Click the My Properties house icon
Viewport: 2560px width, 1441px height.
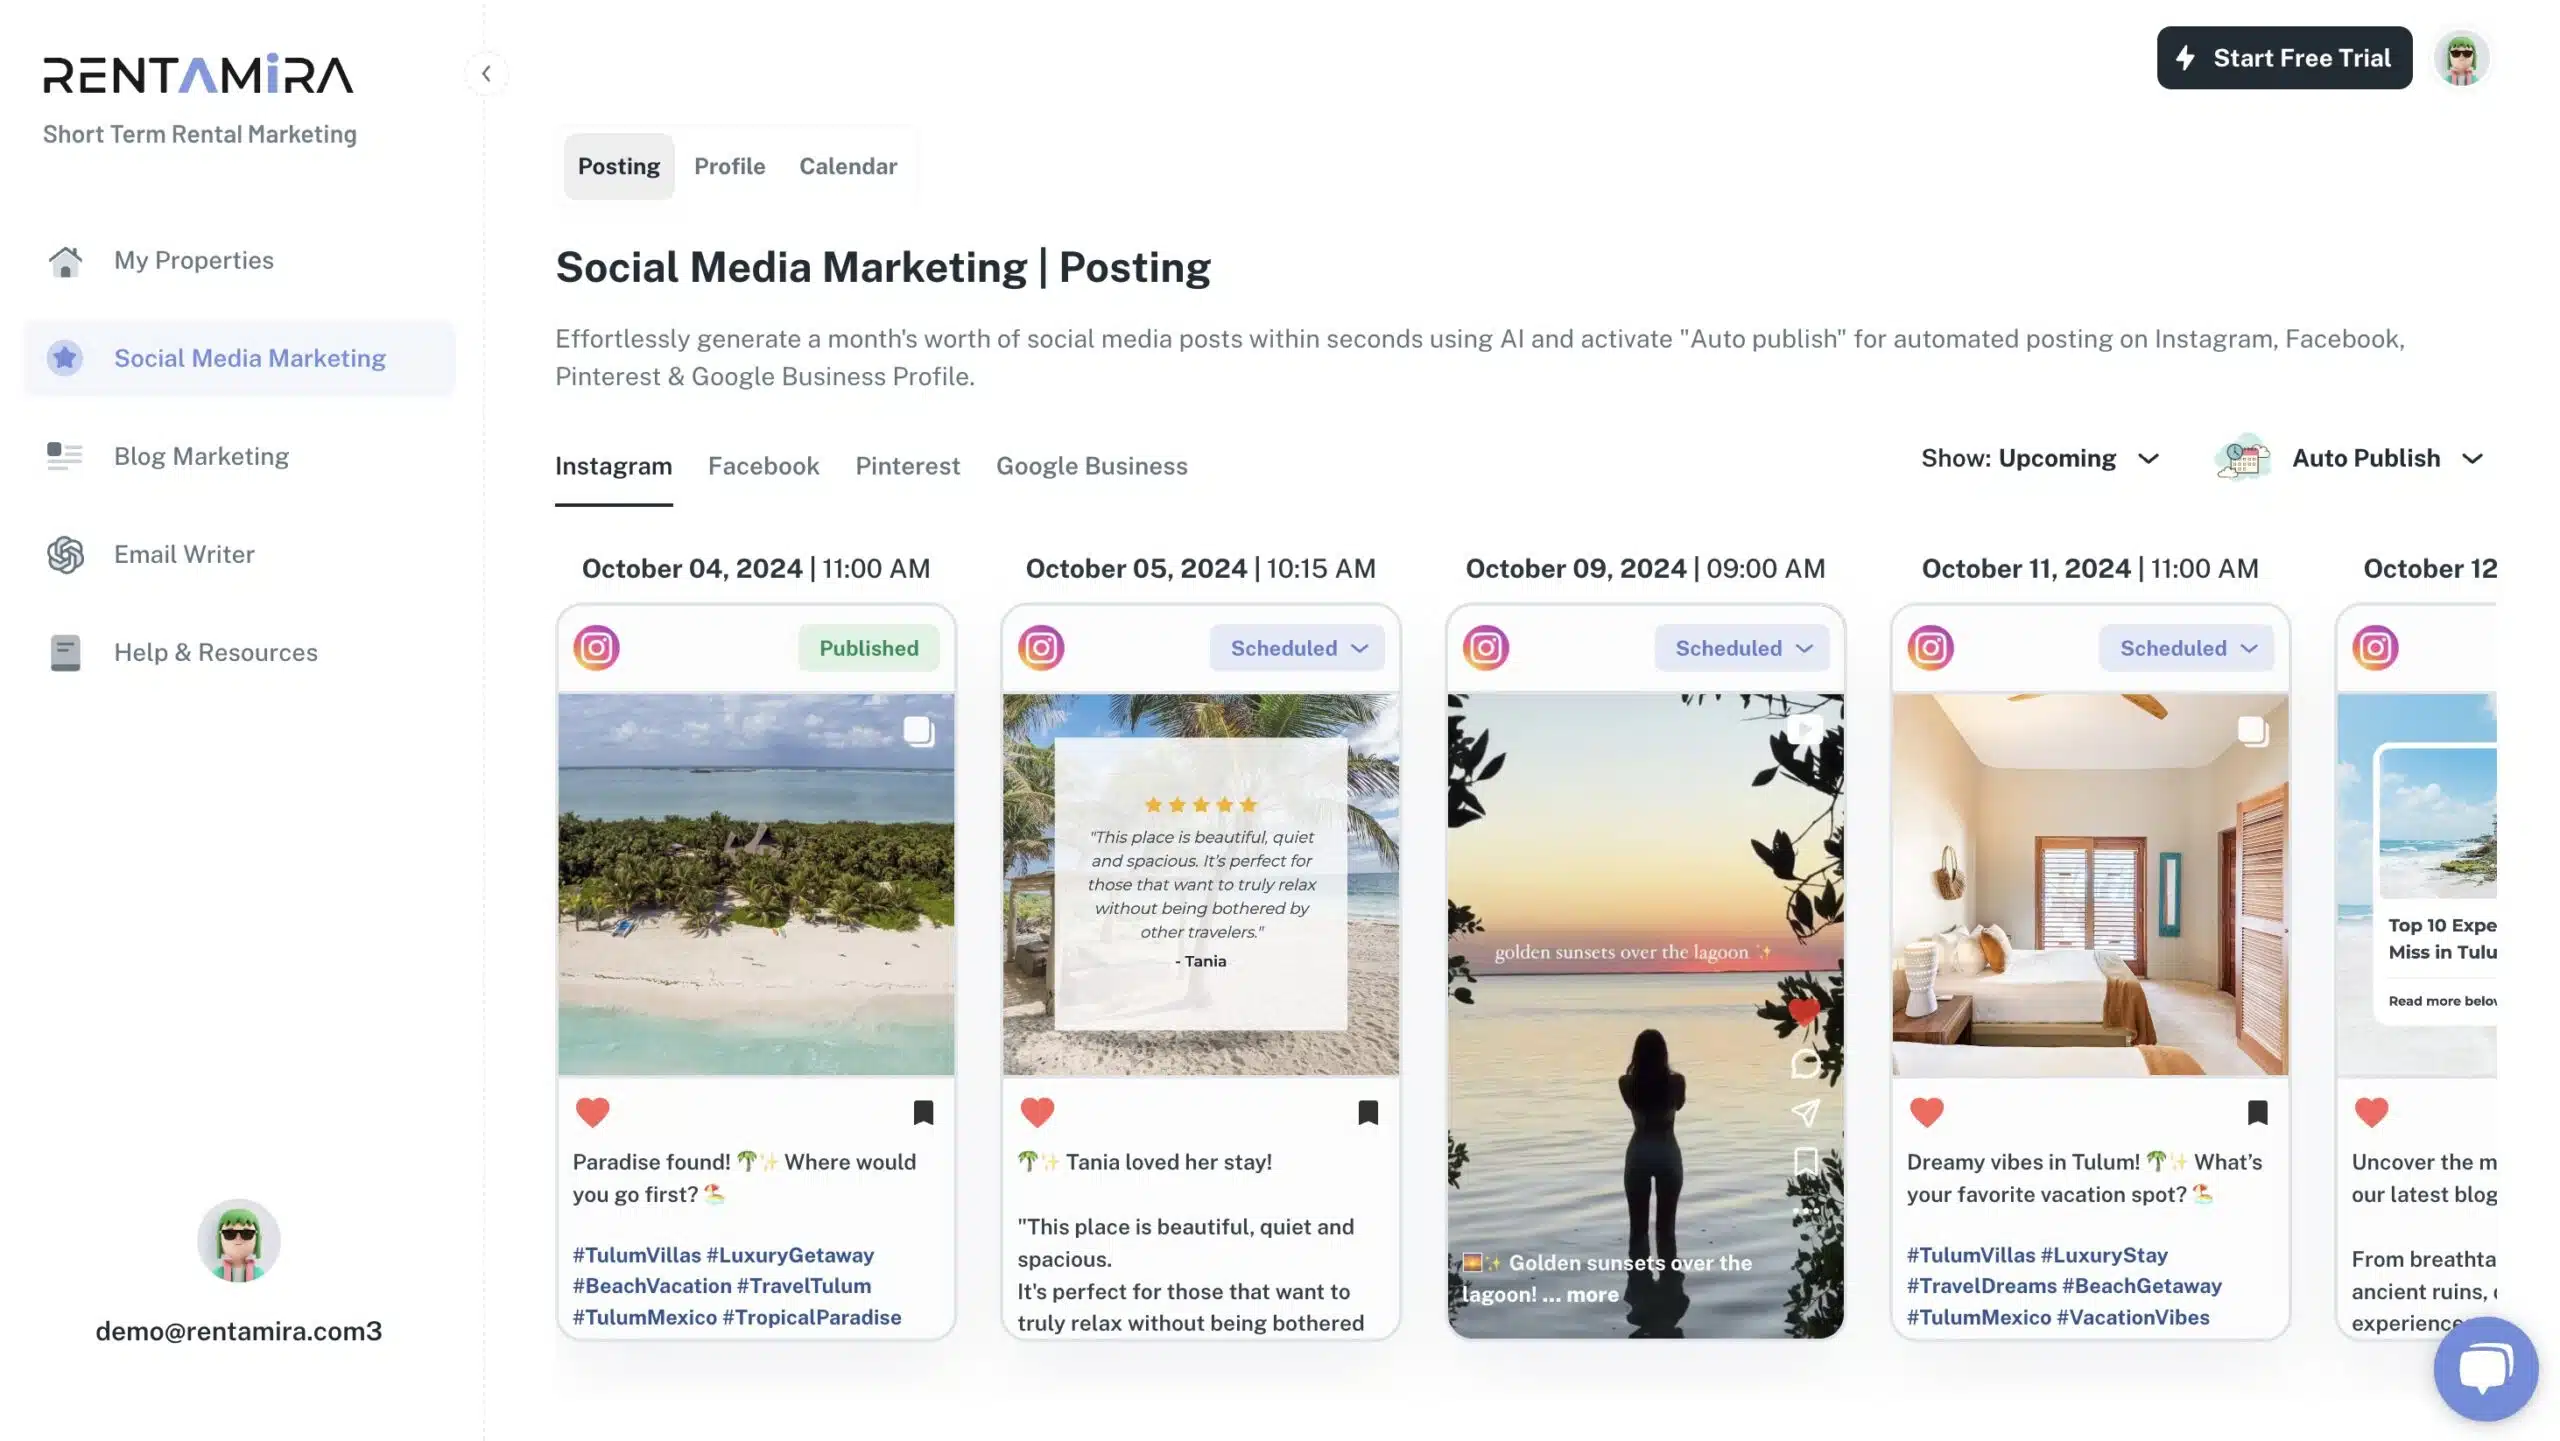65,261
